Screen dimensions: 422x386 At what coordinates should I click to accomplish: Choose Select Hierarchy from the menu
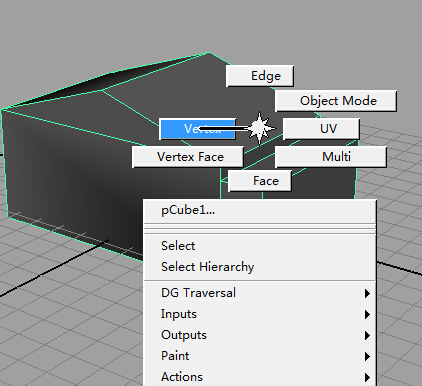click(260, 267)
